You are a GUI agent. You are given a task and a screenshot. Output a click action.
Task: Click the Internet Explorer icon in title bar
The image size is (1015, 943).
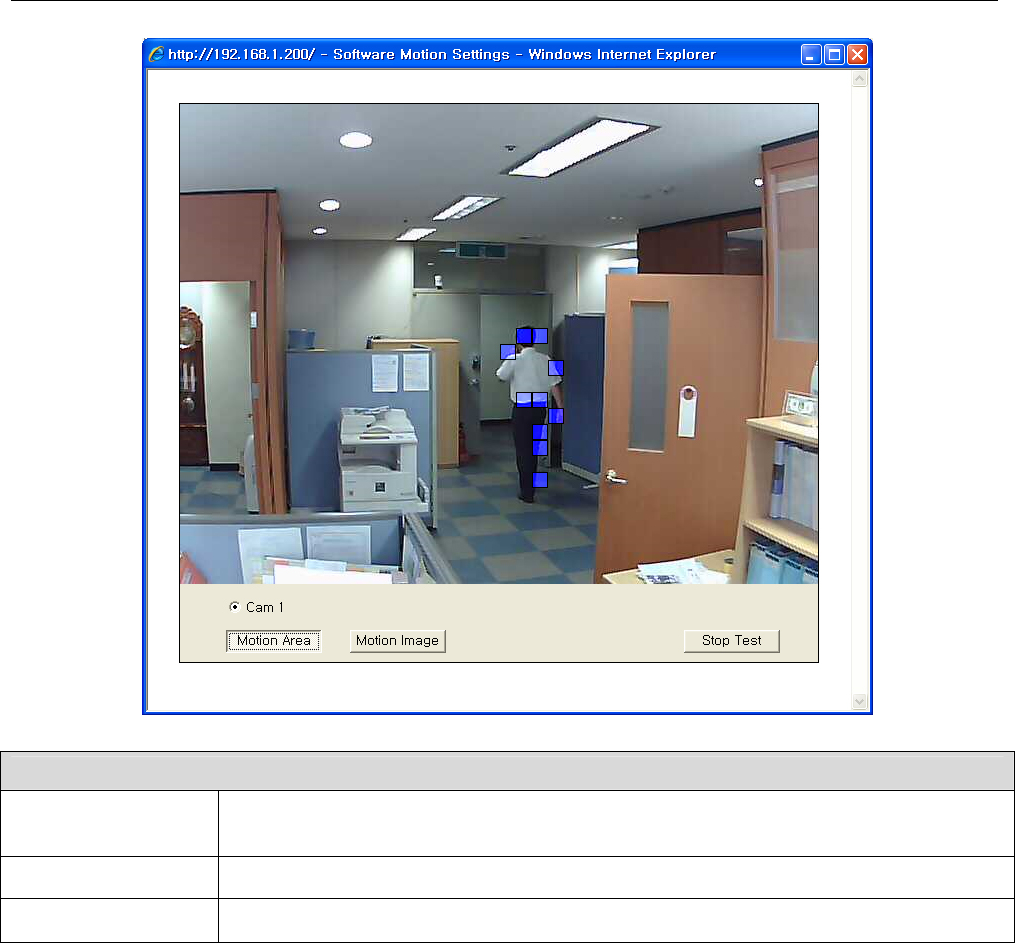click(x=156, y=54)
